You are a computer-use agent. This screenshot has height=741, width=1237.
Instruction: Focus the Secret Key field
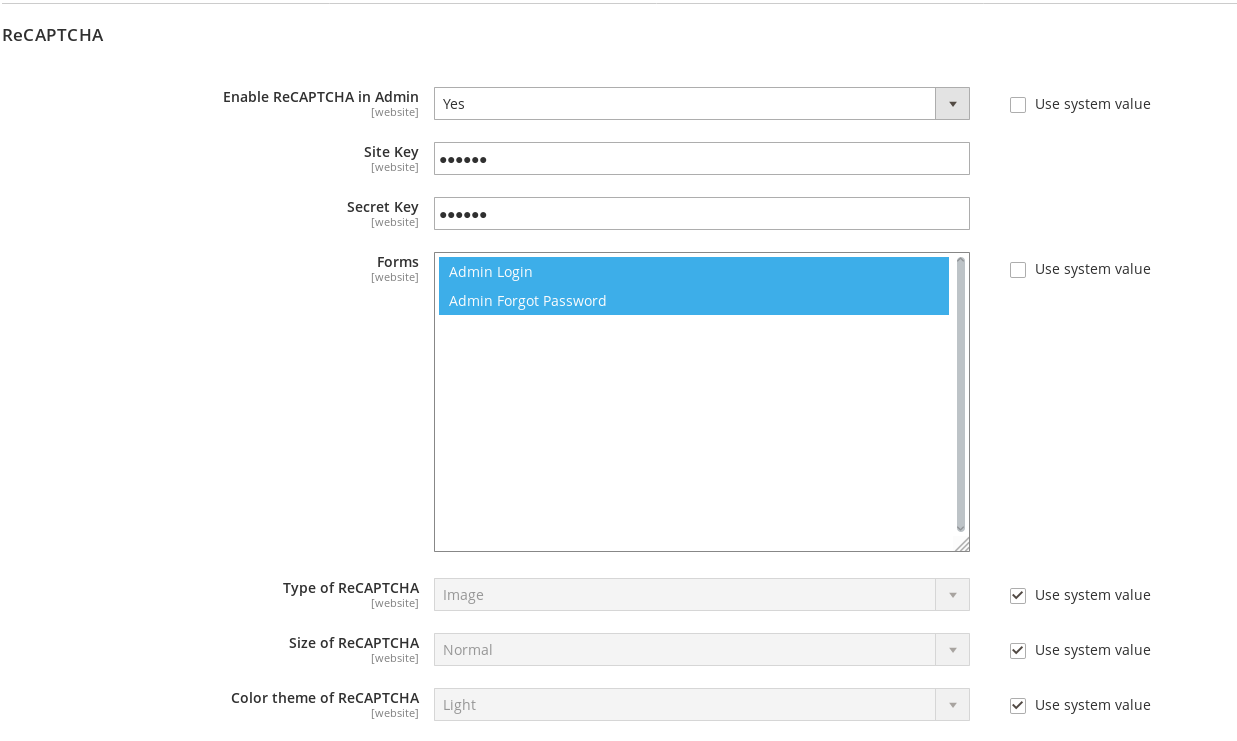pos(701,214)
